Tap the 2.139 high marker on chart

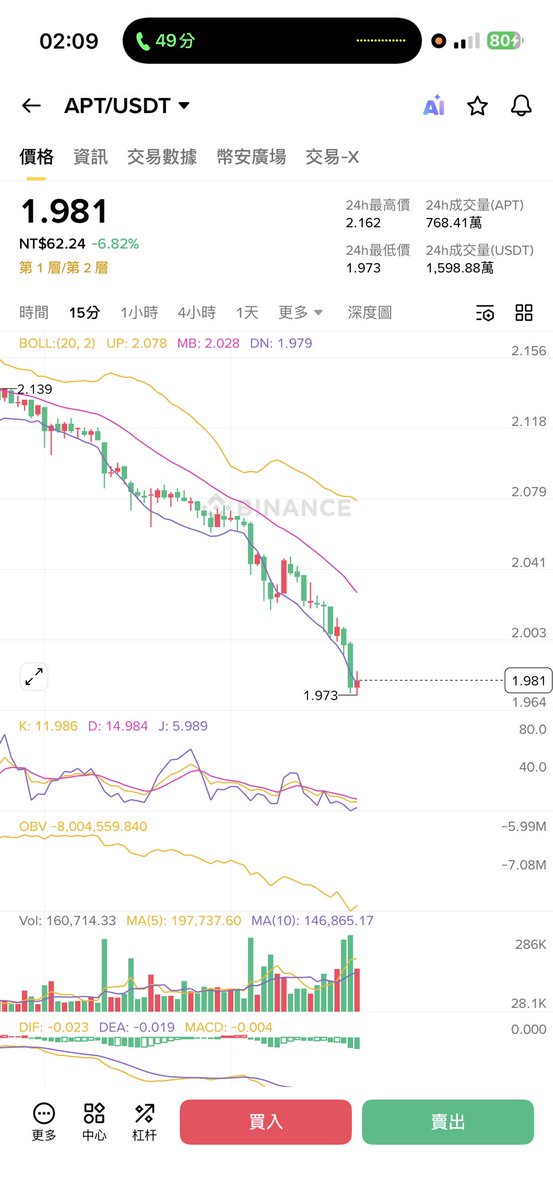click(x=34, y=389)
